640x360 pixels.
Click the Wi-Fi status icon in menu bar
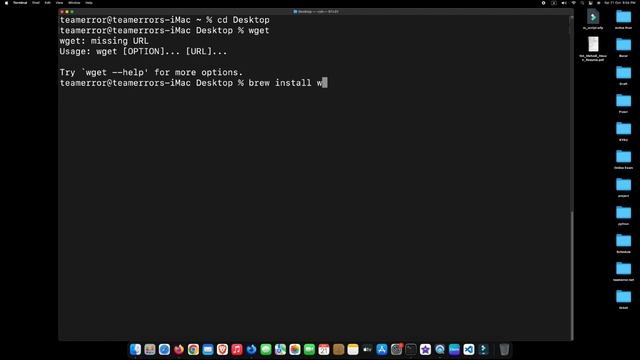coord(573,3)
